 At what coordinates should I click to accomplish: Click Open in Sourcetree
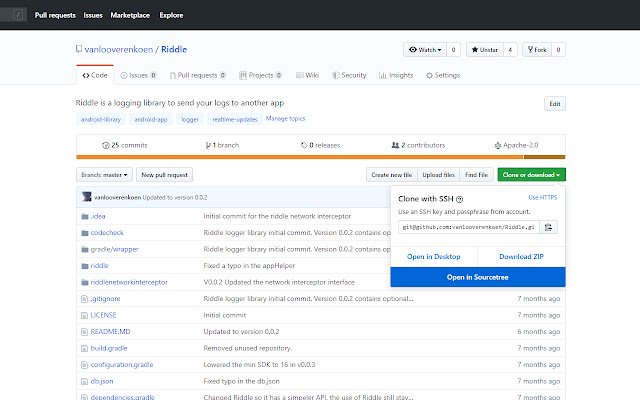pos(478,277)
